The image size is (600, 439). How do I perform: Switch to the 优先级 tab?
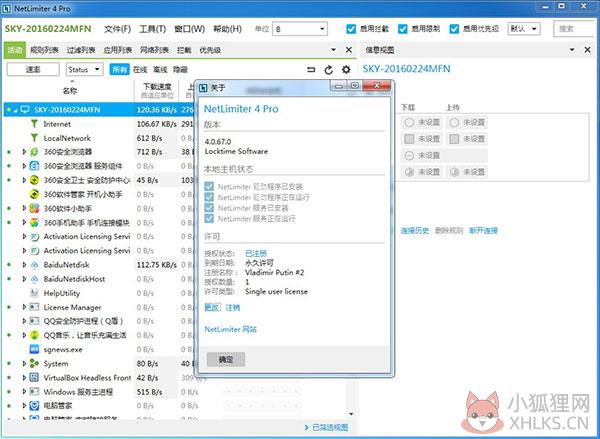210,50
